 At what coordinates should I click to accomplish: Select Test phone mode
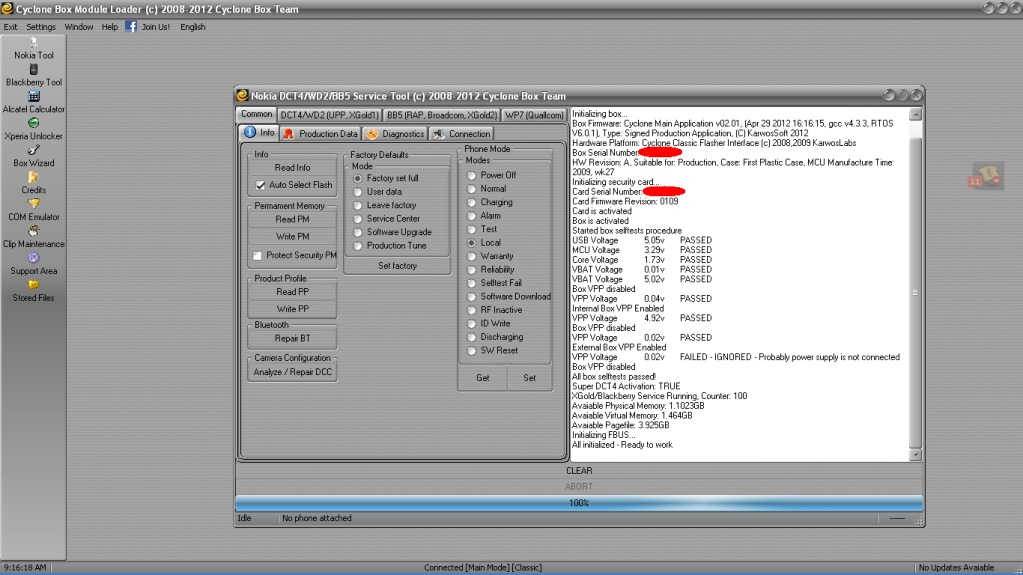(471, 229)
